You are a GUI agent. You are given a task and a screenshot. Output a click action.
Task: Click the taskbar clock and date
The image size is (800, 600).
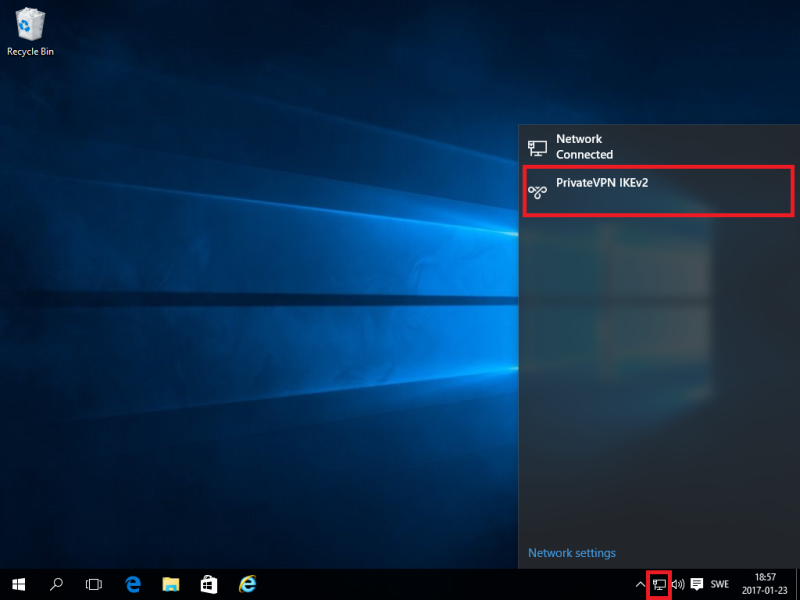(765, 584)
